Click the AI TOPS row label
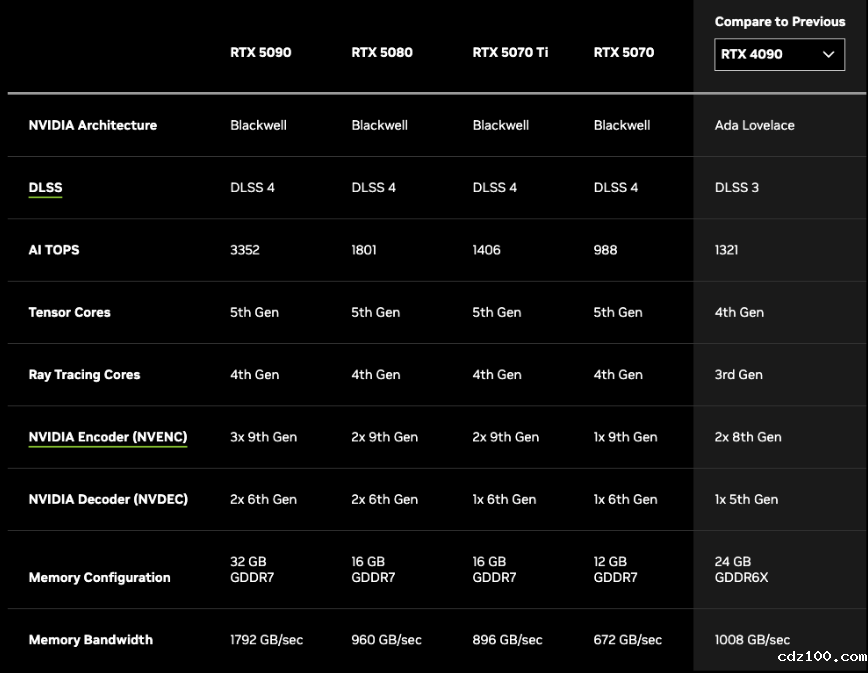868x673 pixels. pyautogui.click(x=54, y=250)
